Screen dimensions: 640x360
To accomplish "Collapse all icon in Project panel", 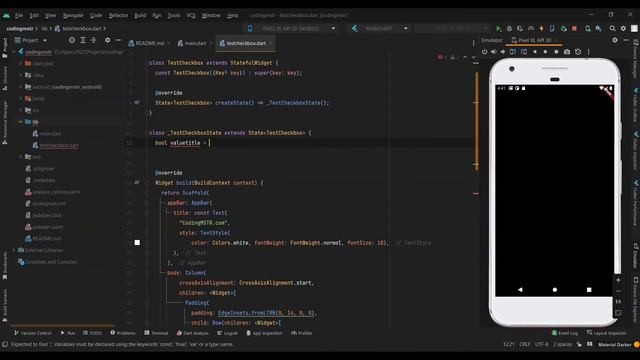I will tap(93, 40).
